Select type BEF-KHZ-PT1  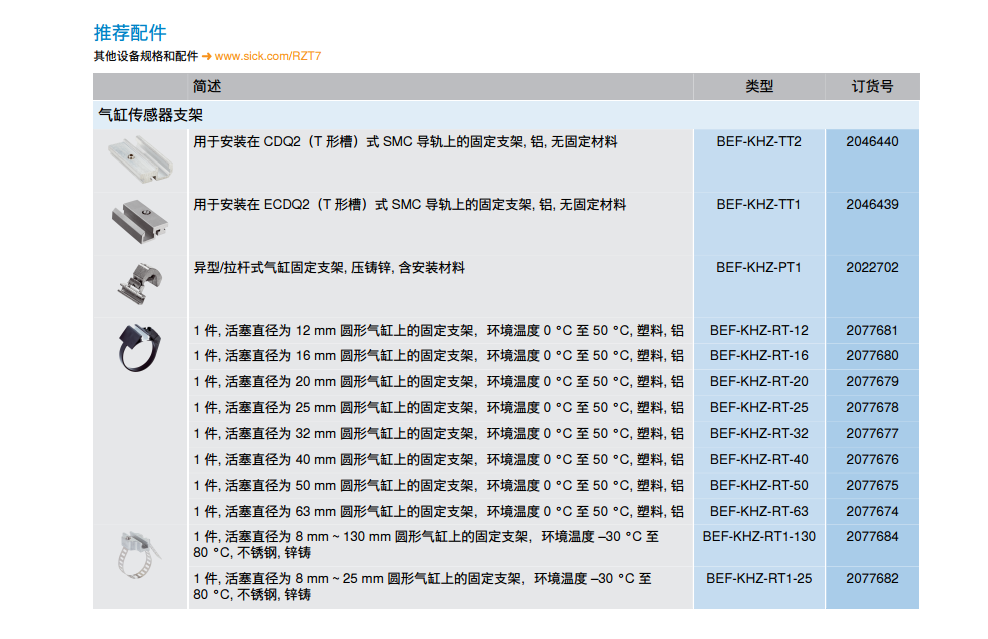coord(759,267)
